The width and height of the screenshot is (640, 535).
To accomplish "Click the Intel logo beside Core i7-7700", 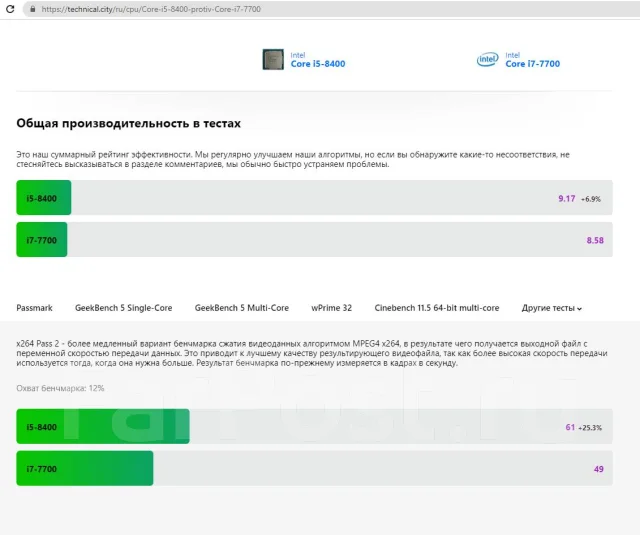I will 488,60.
